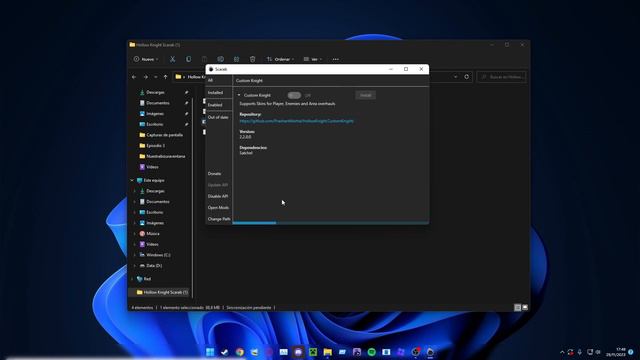Open the address bar history dropdown arrow

tap(456, 77)
